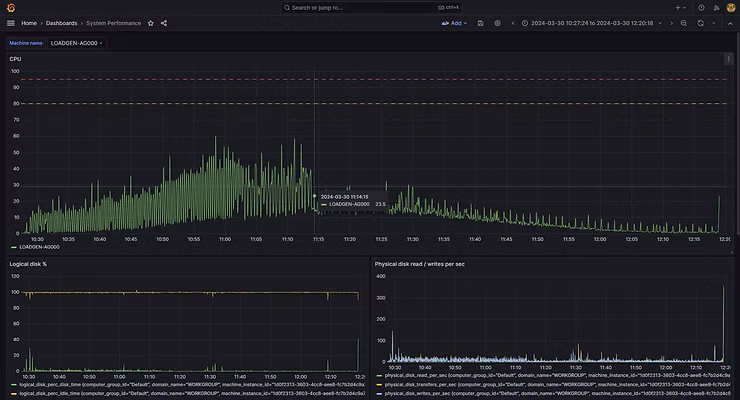Open dashboard settings gear icon

[497, 23]
